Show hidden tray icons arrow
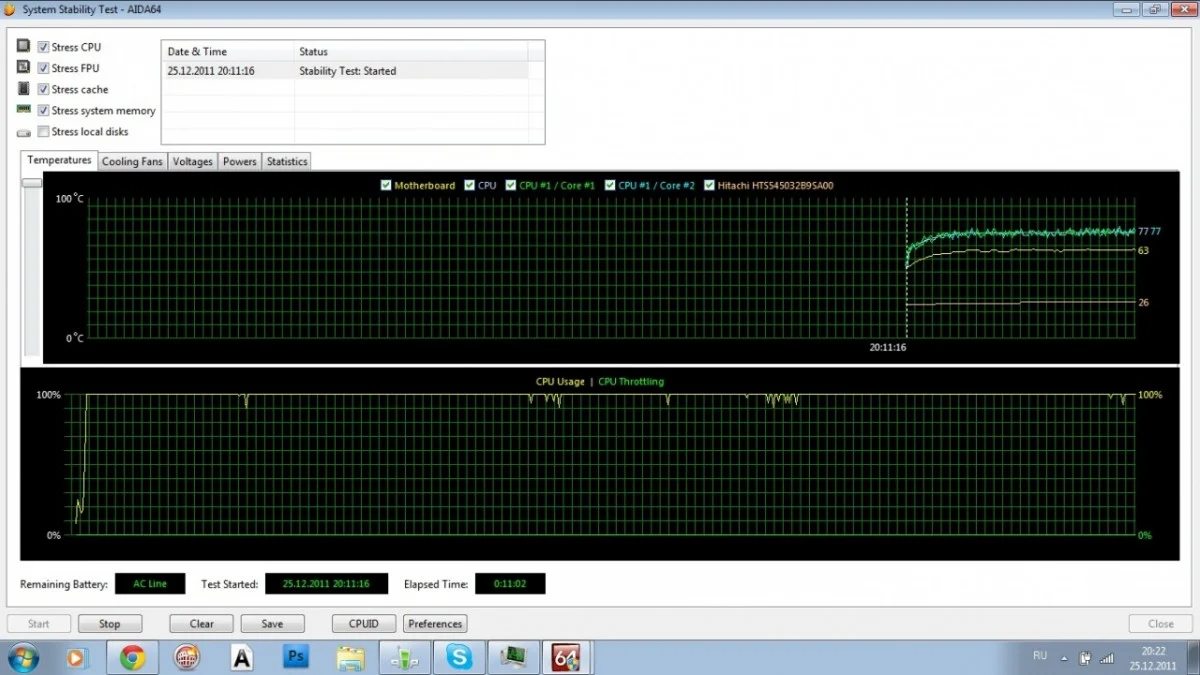The image size is (1200, 675). 1064,659
